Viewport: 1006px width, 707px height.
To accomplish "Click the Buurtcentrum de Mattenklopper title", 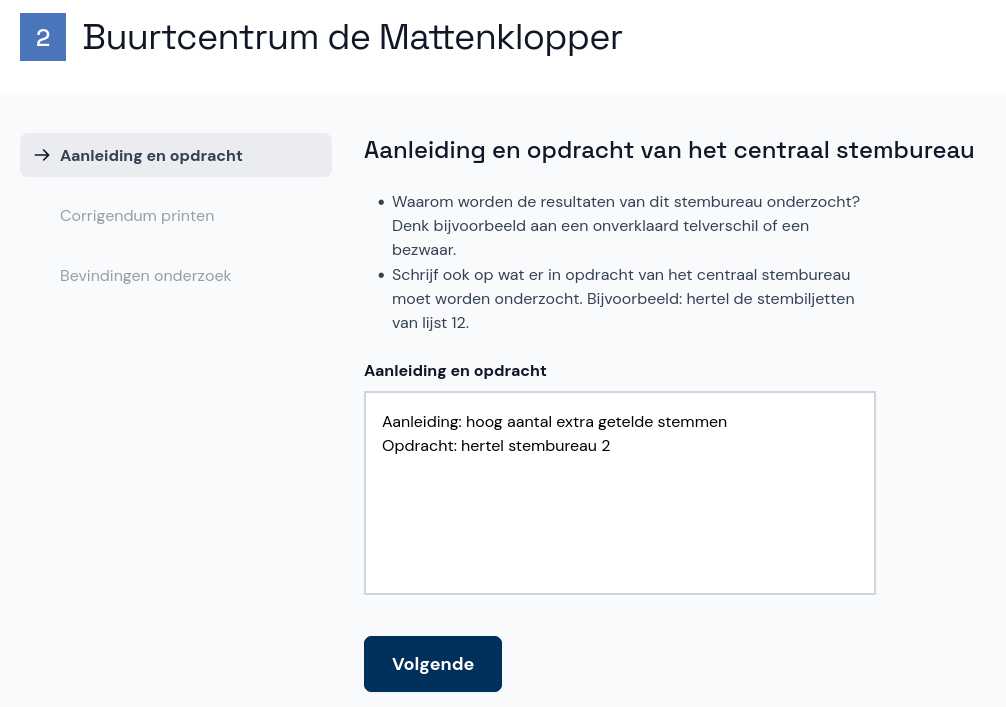I will tap(352, 37).
